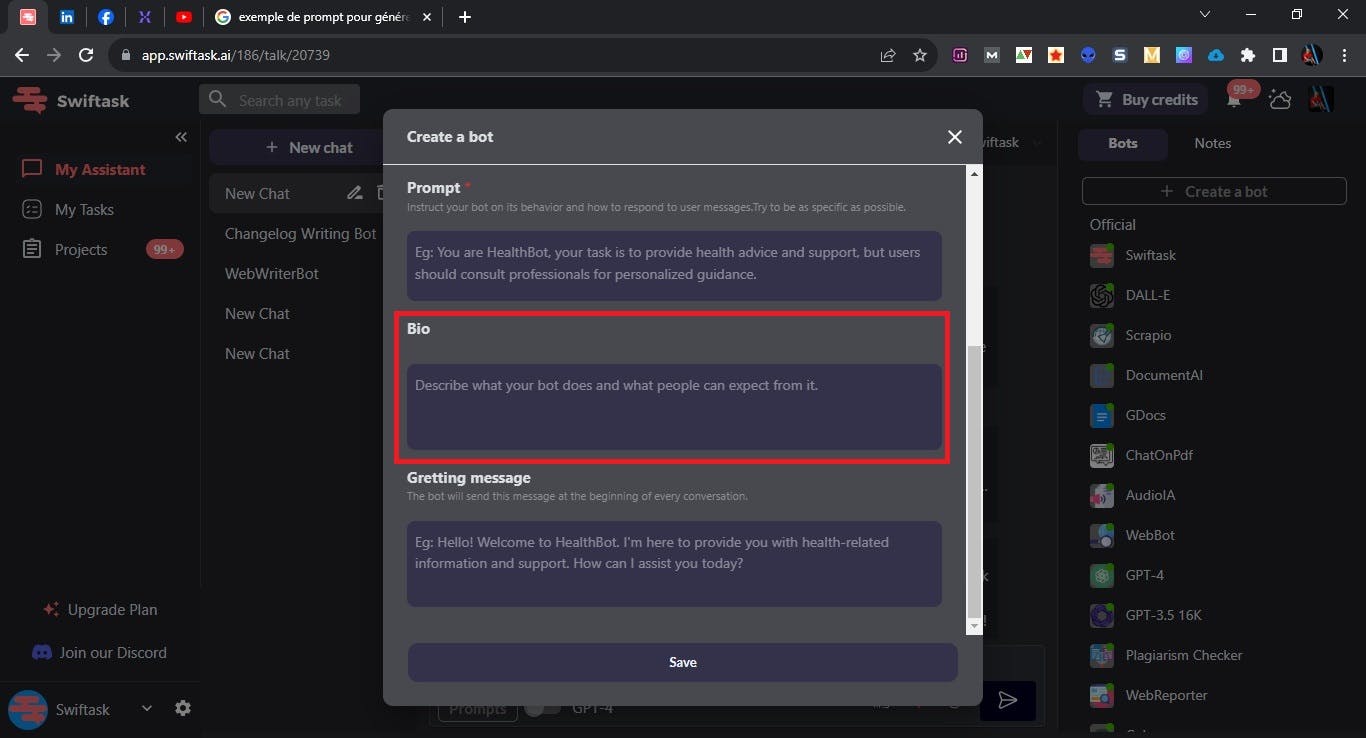Open settings gear in sidebar footer
1366x738 pixels.
183,708
